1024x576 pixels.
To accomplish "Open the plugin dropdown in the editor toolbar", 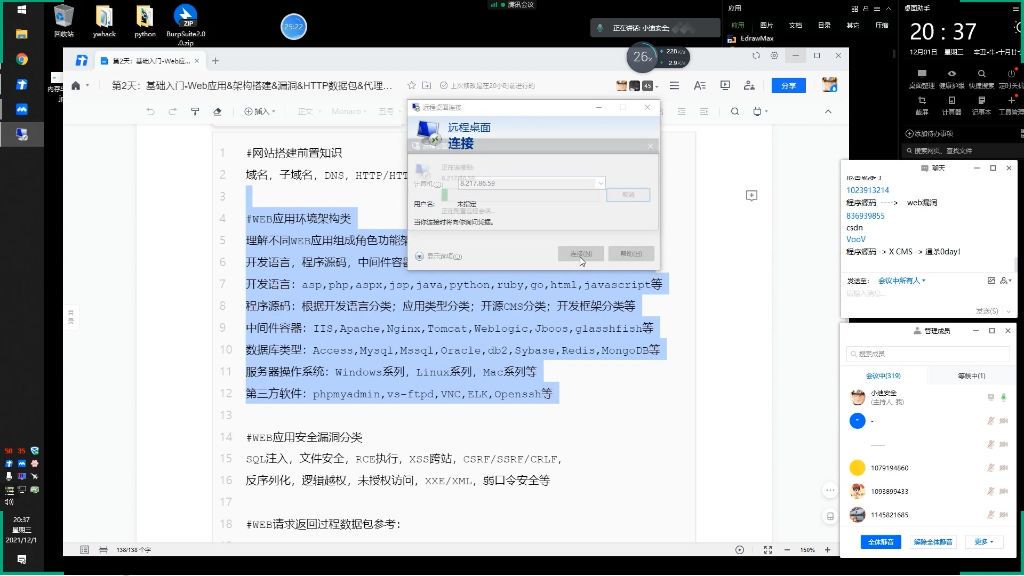I will pos(760,112).
